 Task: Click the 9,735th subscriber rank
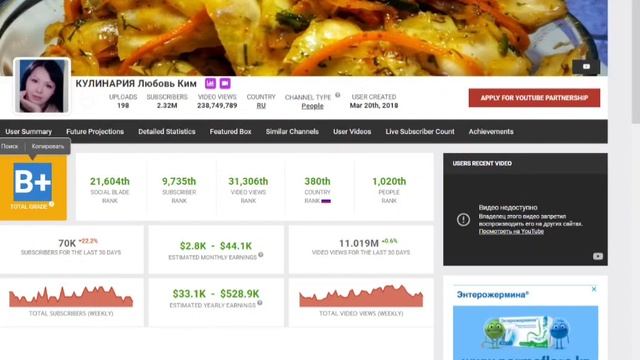[x=179, y=181]
